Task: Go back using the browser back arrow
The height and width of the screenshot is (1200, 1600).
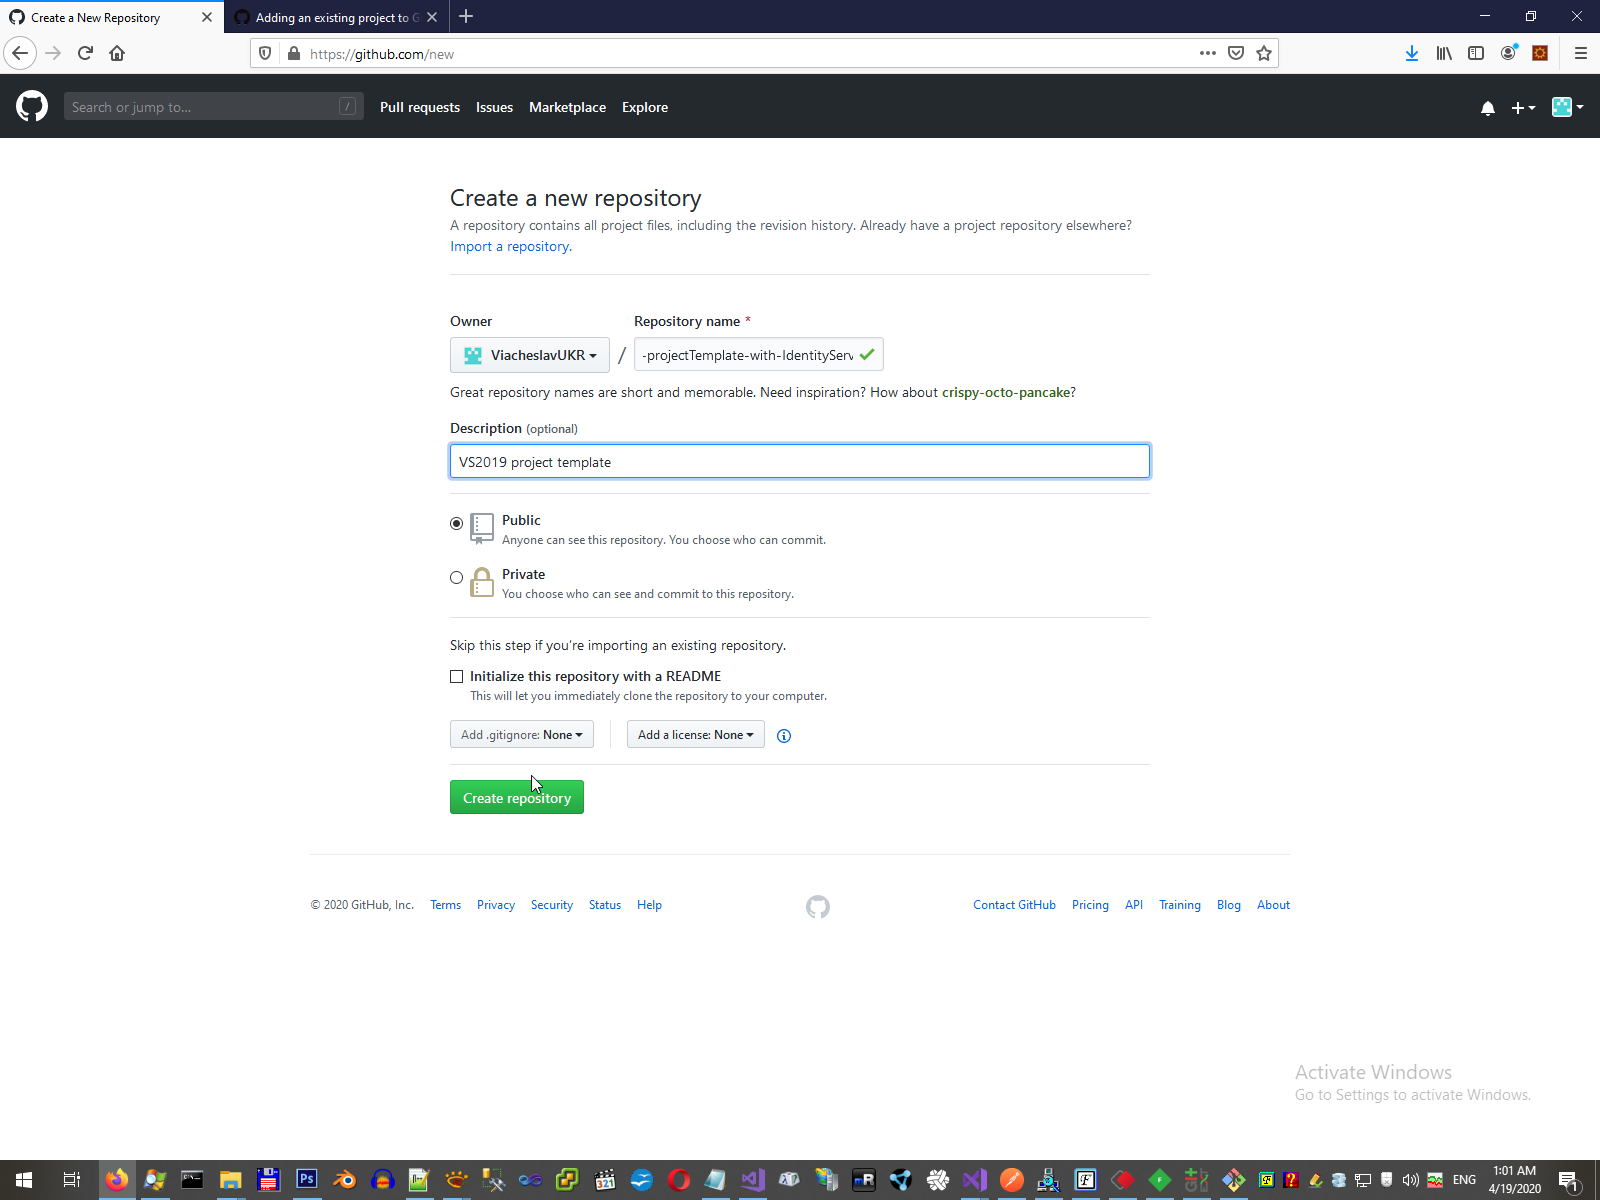Action: pos(20,53)
